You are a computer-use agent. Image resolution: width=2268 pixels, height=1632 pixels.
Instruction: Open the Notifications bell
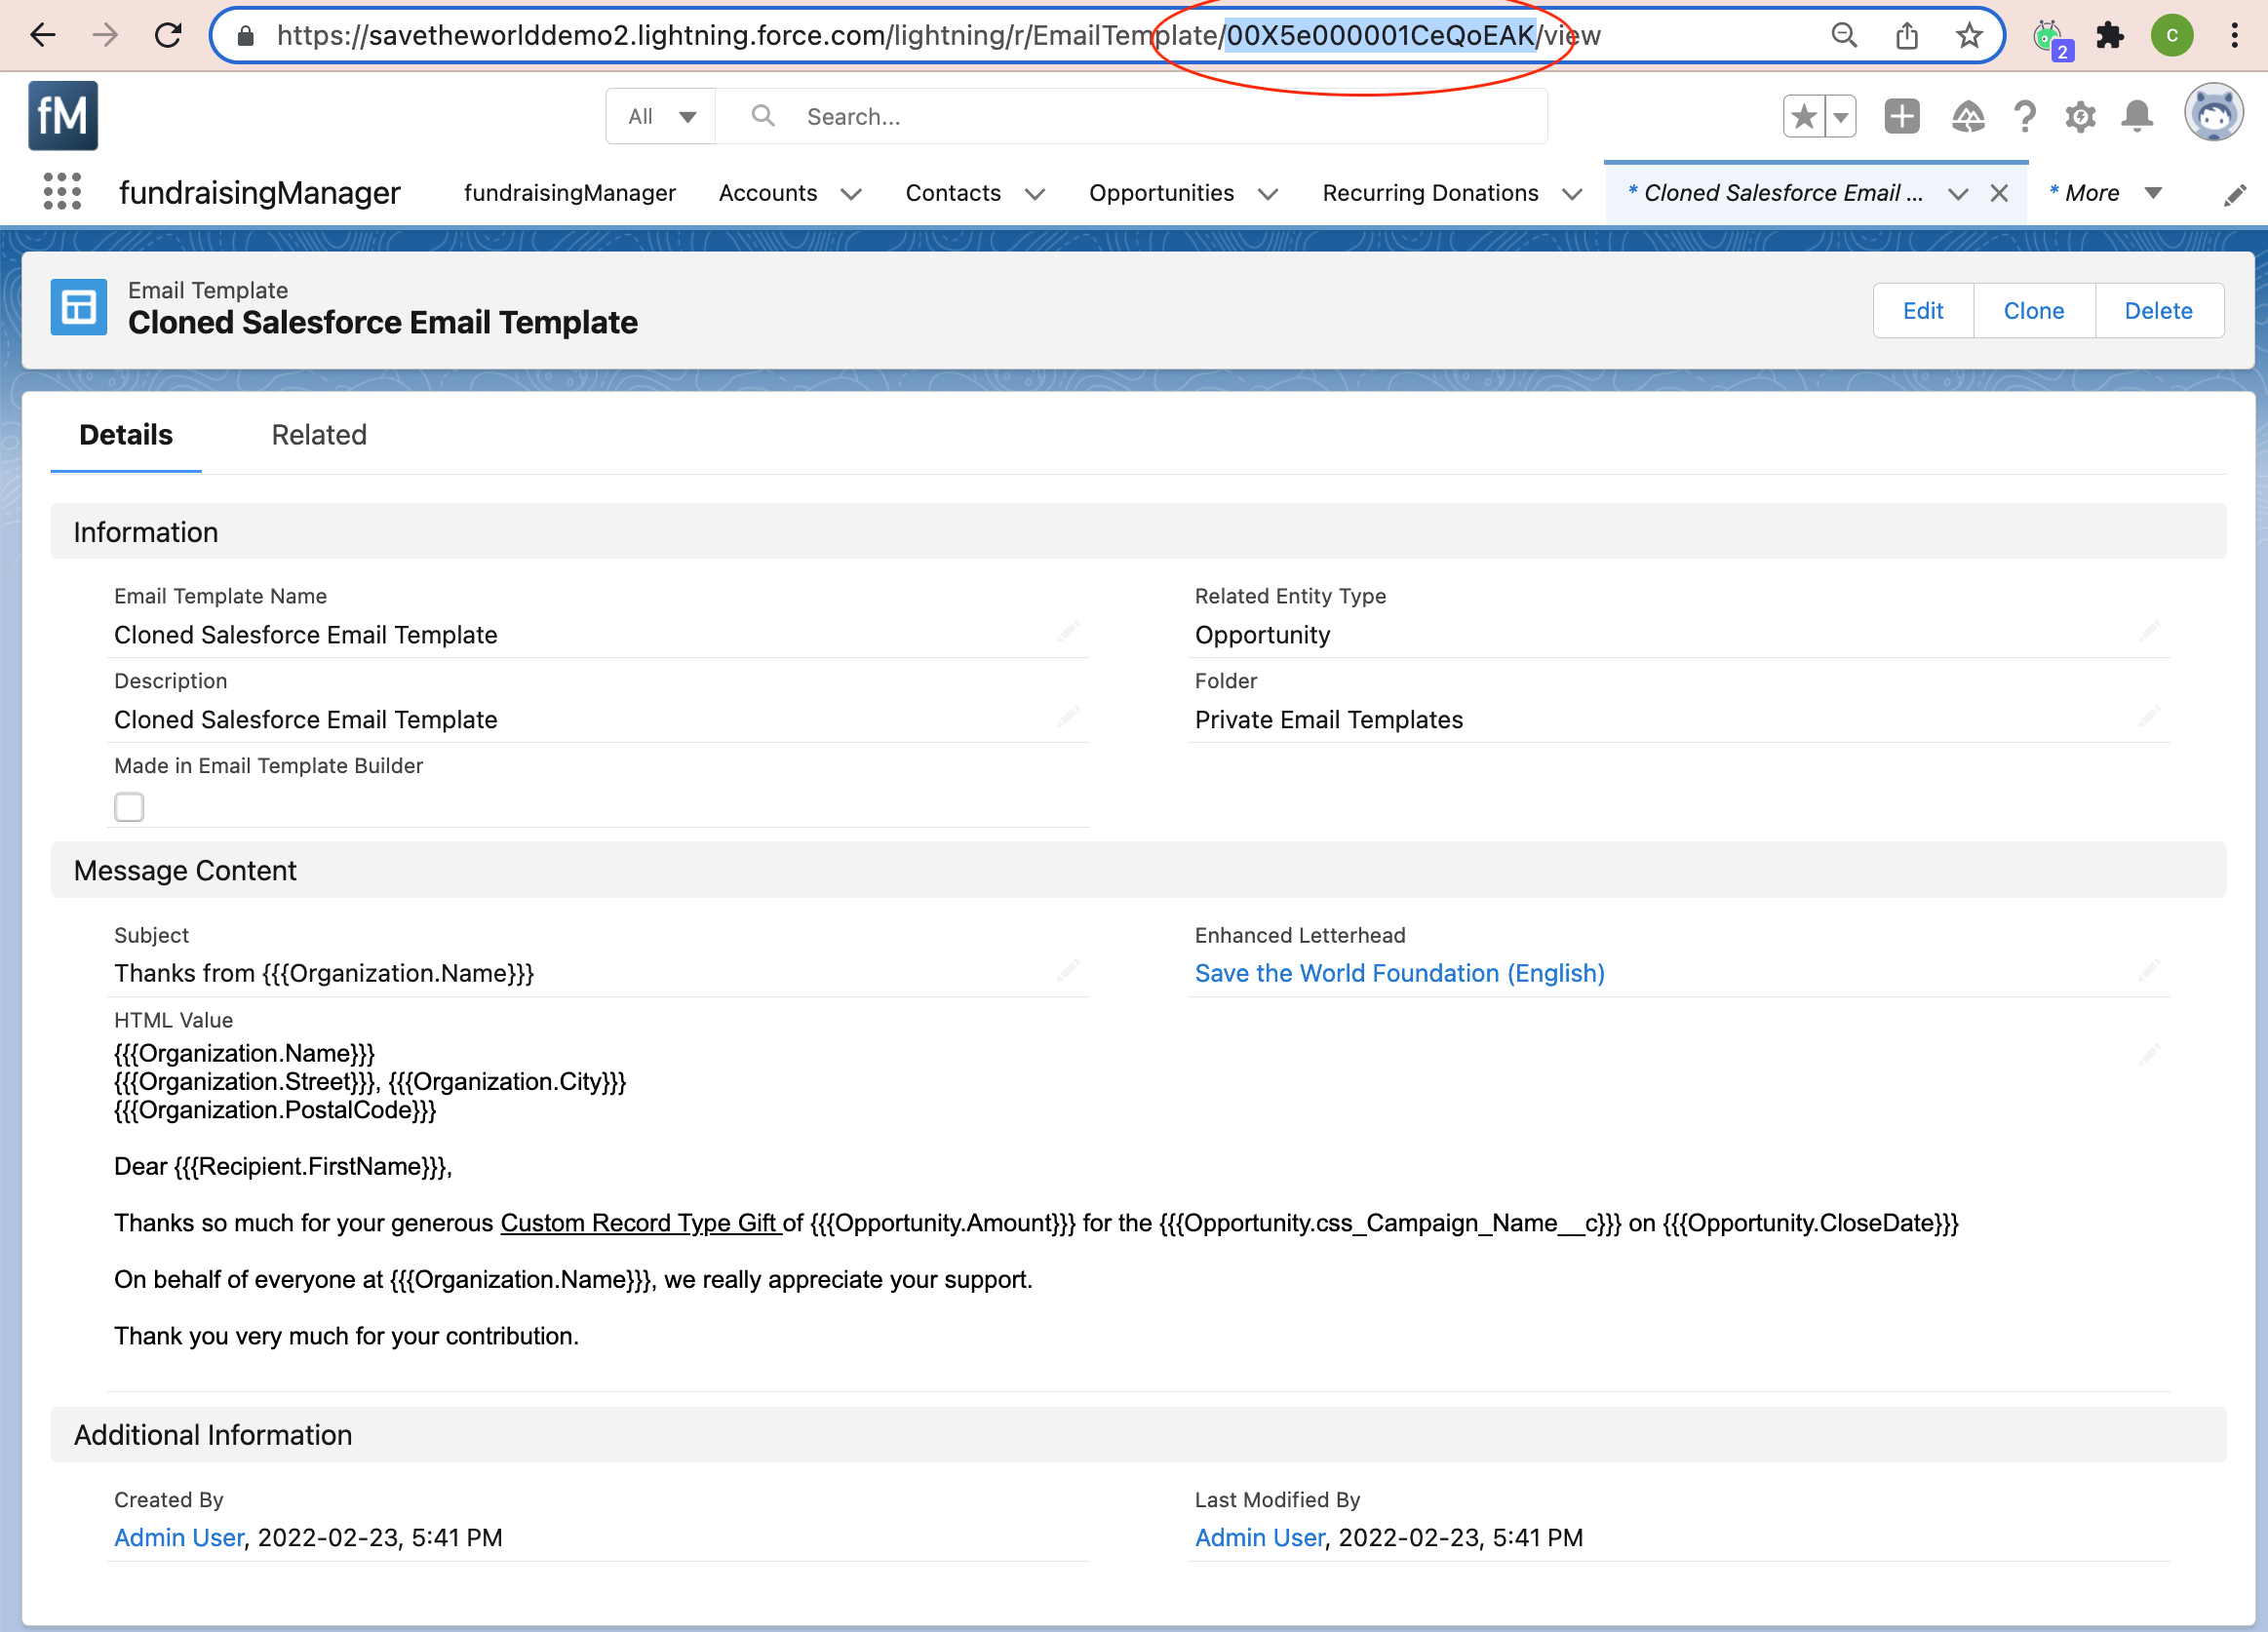click(x=2137, y=117)
